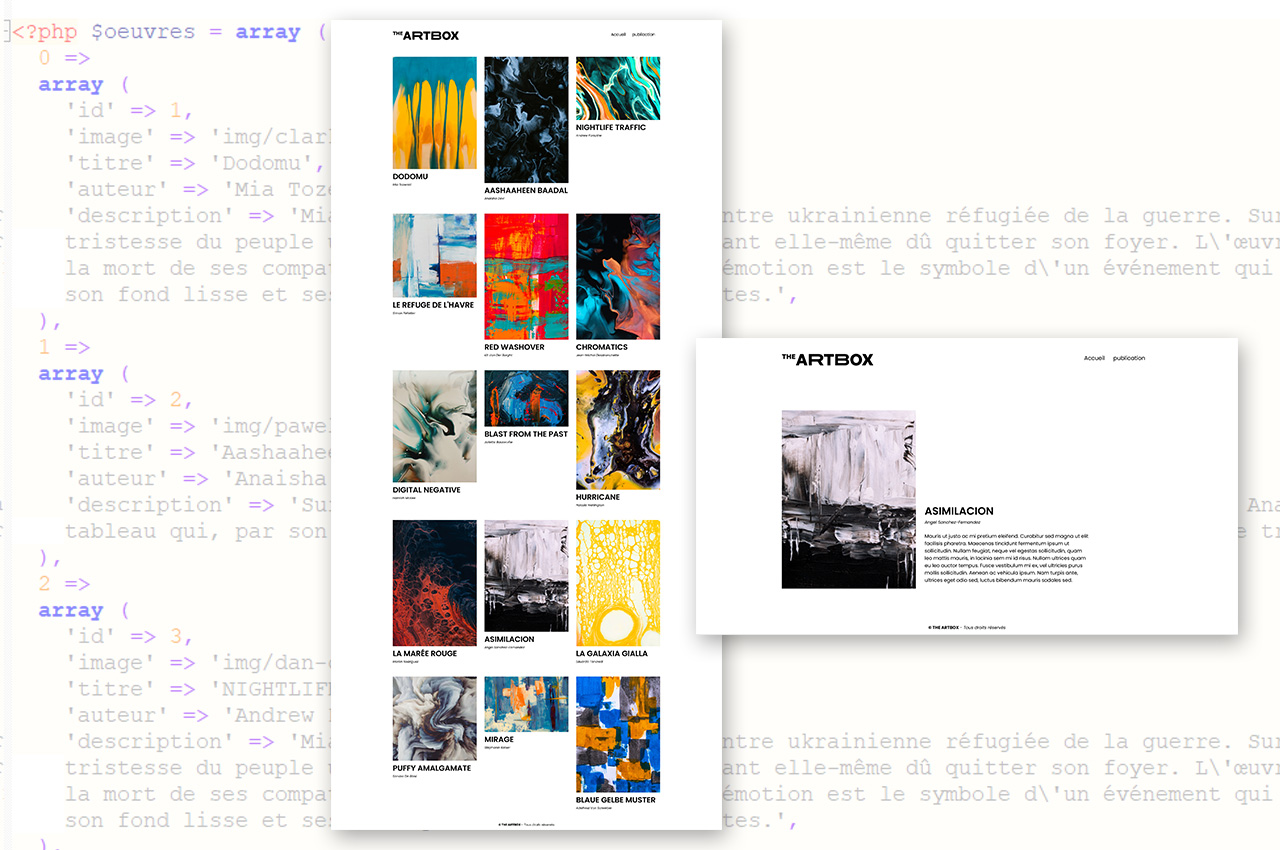
Task: Click the Red Washover painting thumbnail
Action: pos(526,276)
